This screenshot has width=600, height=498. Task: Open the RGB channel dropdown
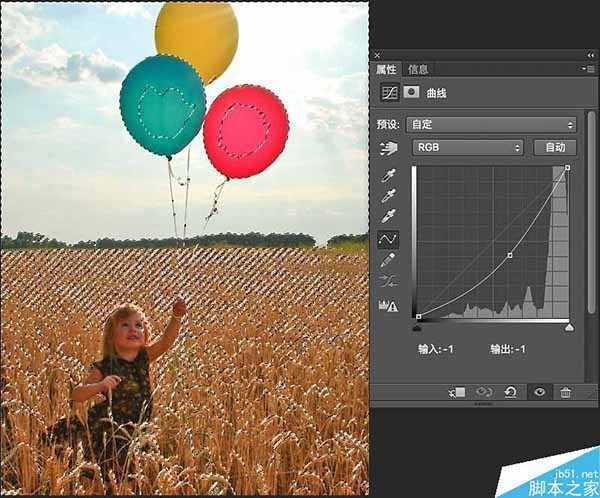tap(468, 147)
